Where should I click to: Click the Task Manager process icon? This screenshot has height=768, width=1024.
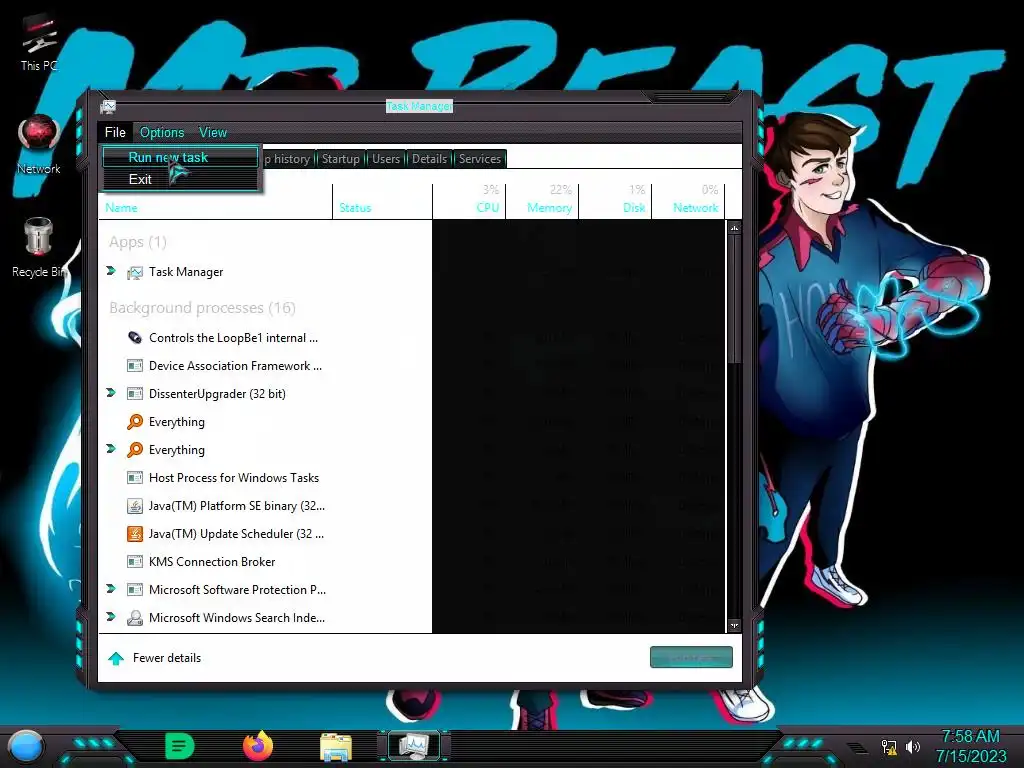pyautogui.click(x=135, y=272)
